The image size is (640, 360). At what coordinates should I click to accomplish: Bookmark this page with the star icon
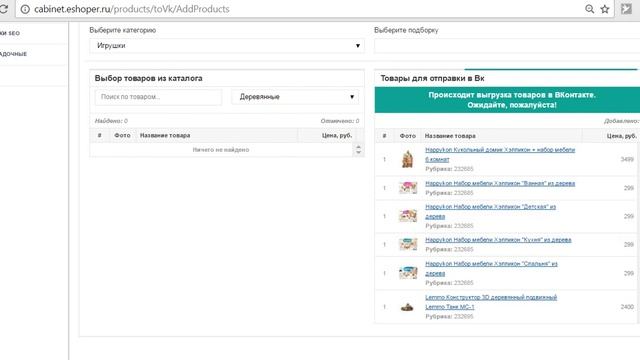pos(605,9)
